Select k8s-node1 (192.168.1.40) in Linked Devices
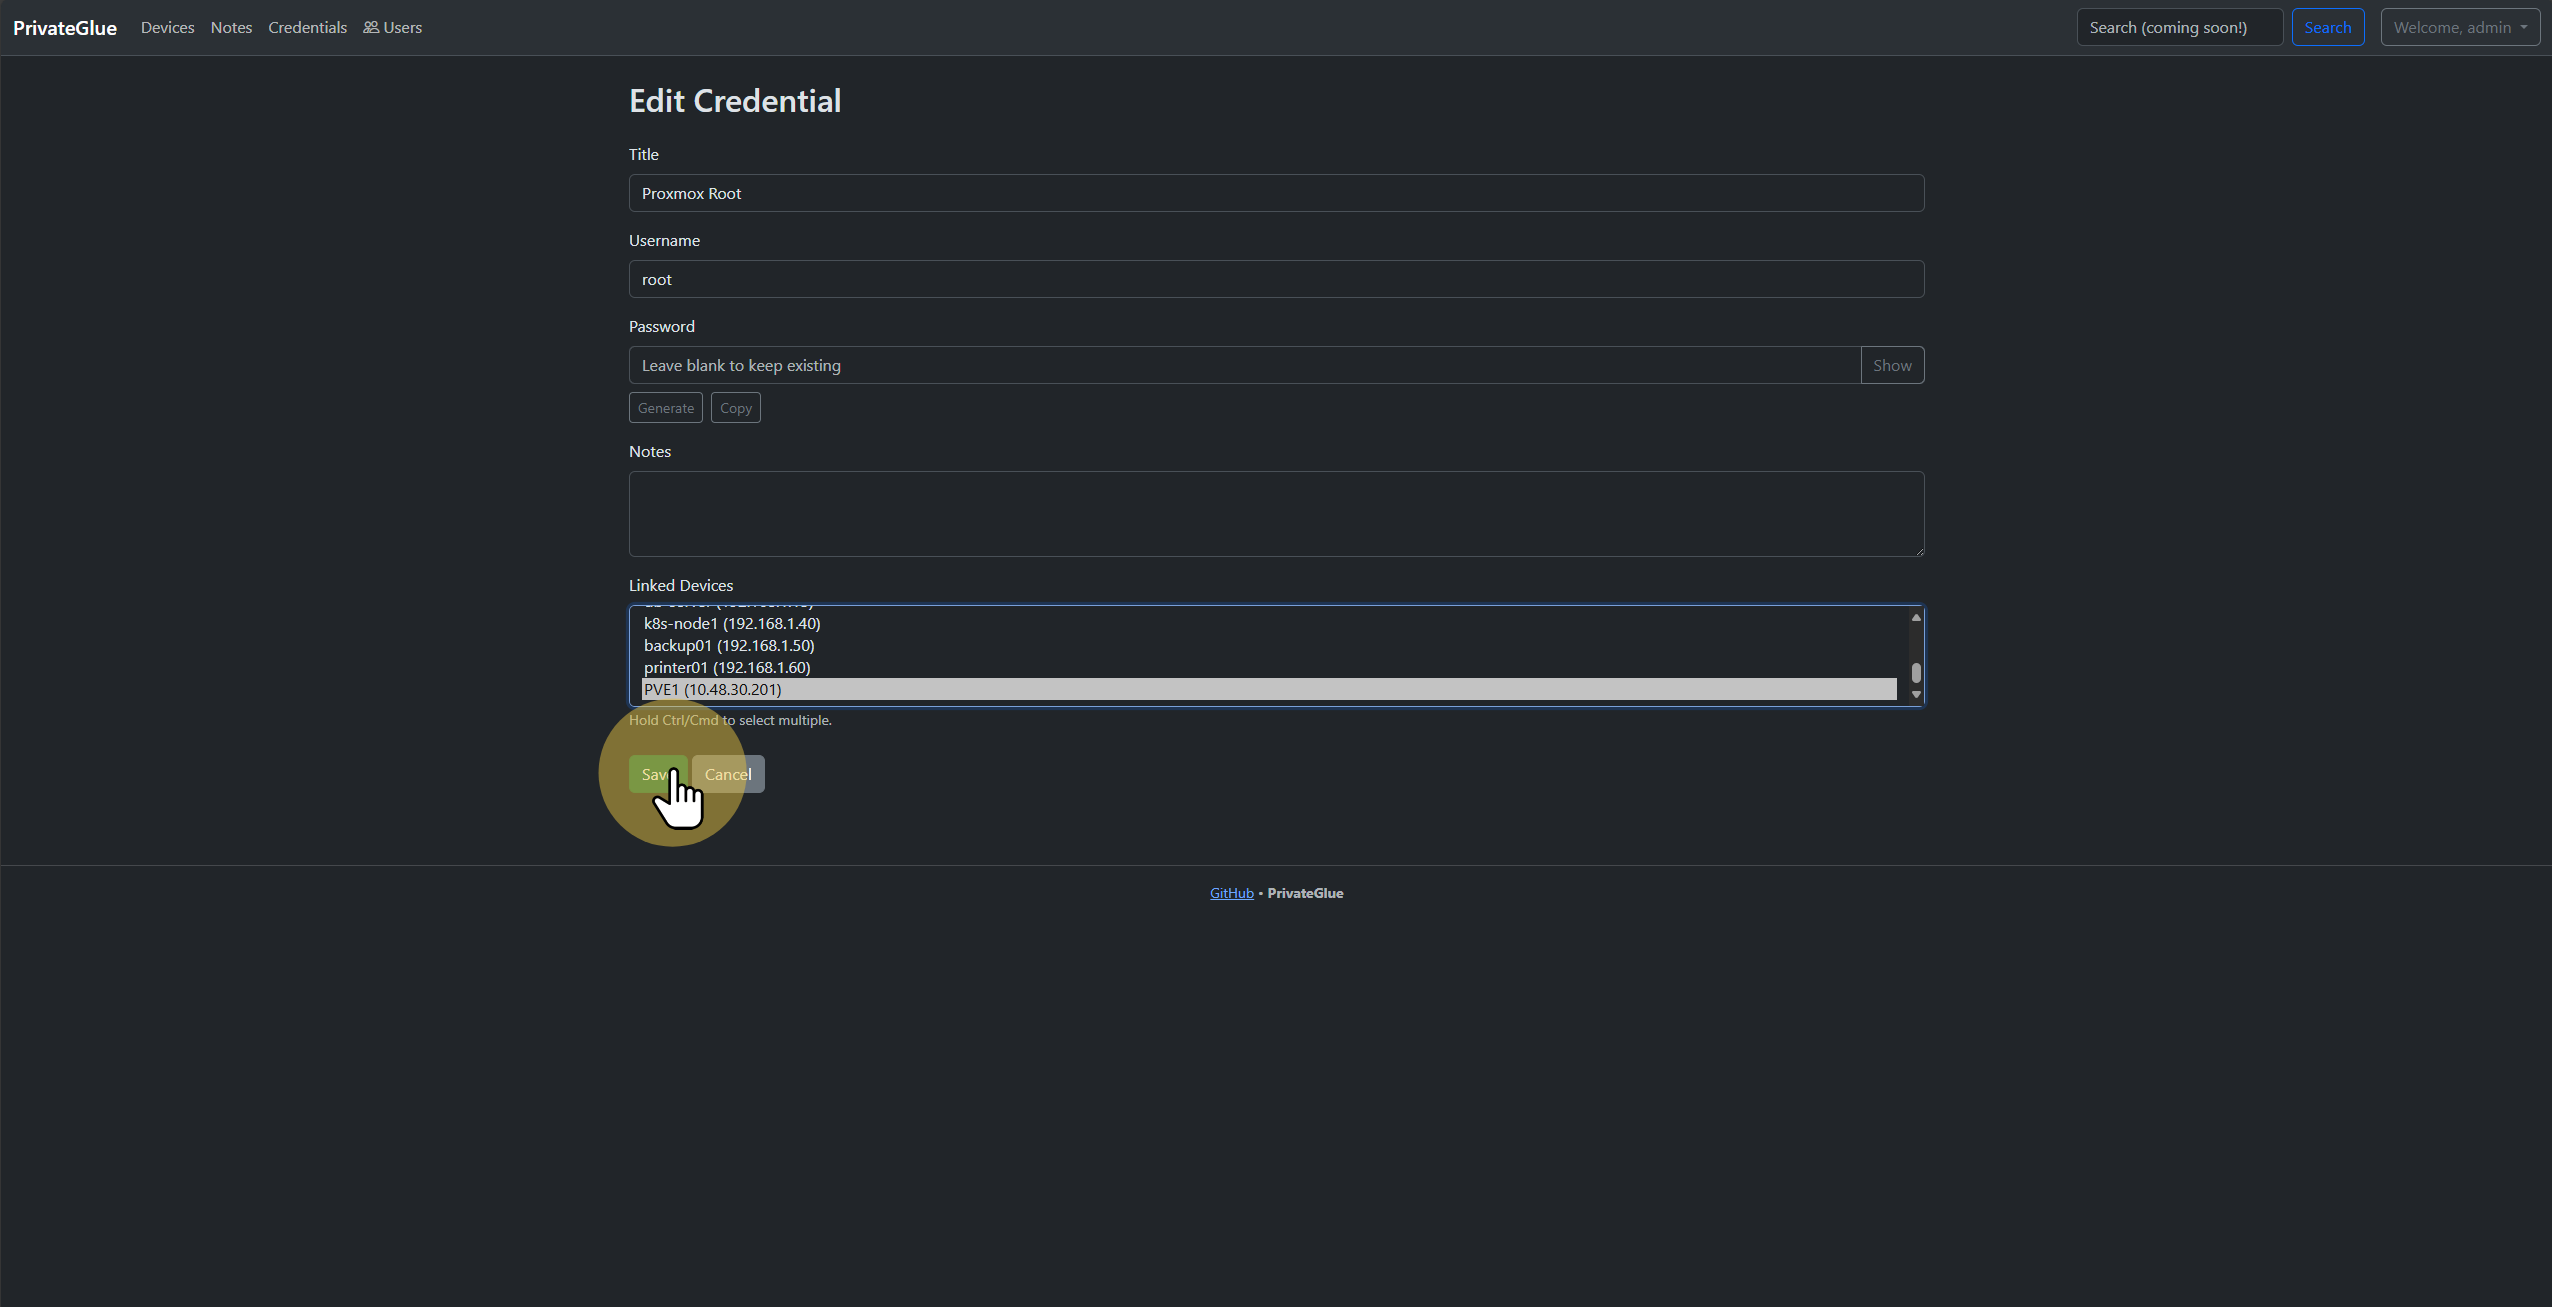2552x1307 pixels. (1269, 623)
